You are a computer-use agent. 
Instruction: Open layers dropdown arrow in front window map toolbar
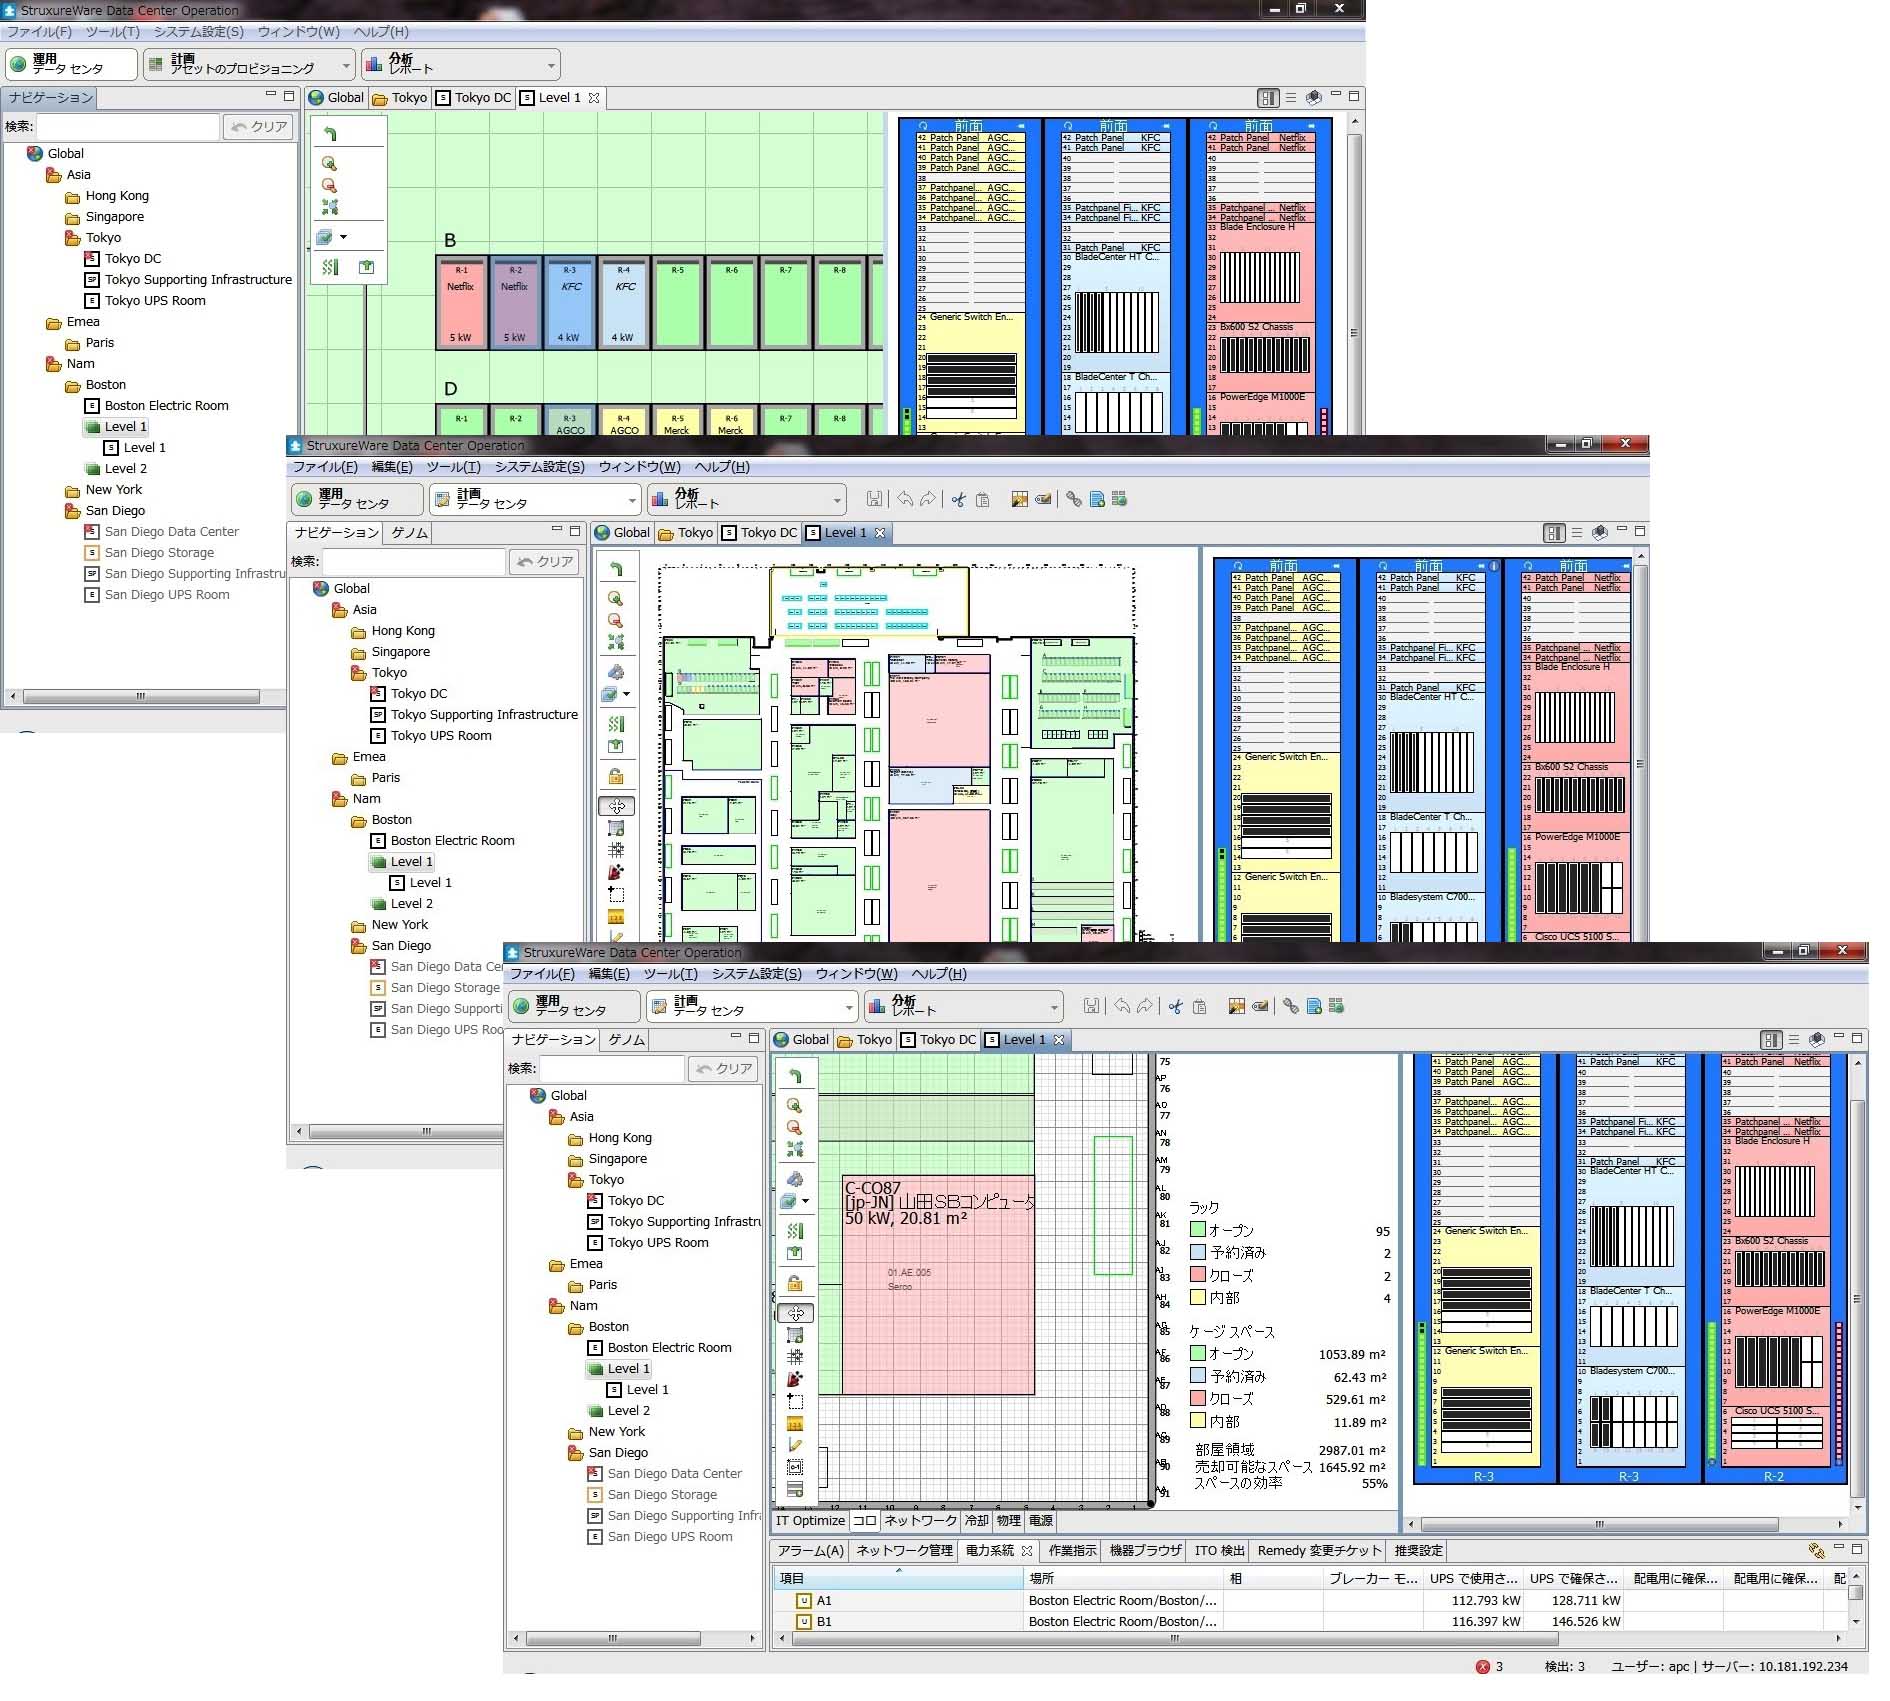click(x=805, y=1201)
